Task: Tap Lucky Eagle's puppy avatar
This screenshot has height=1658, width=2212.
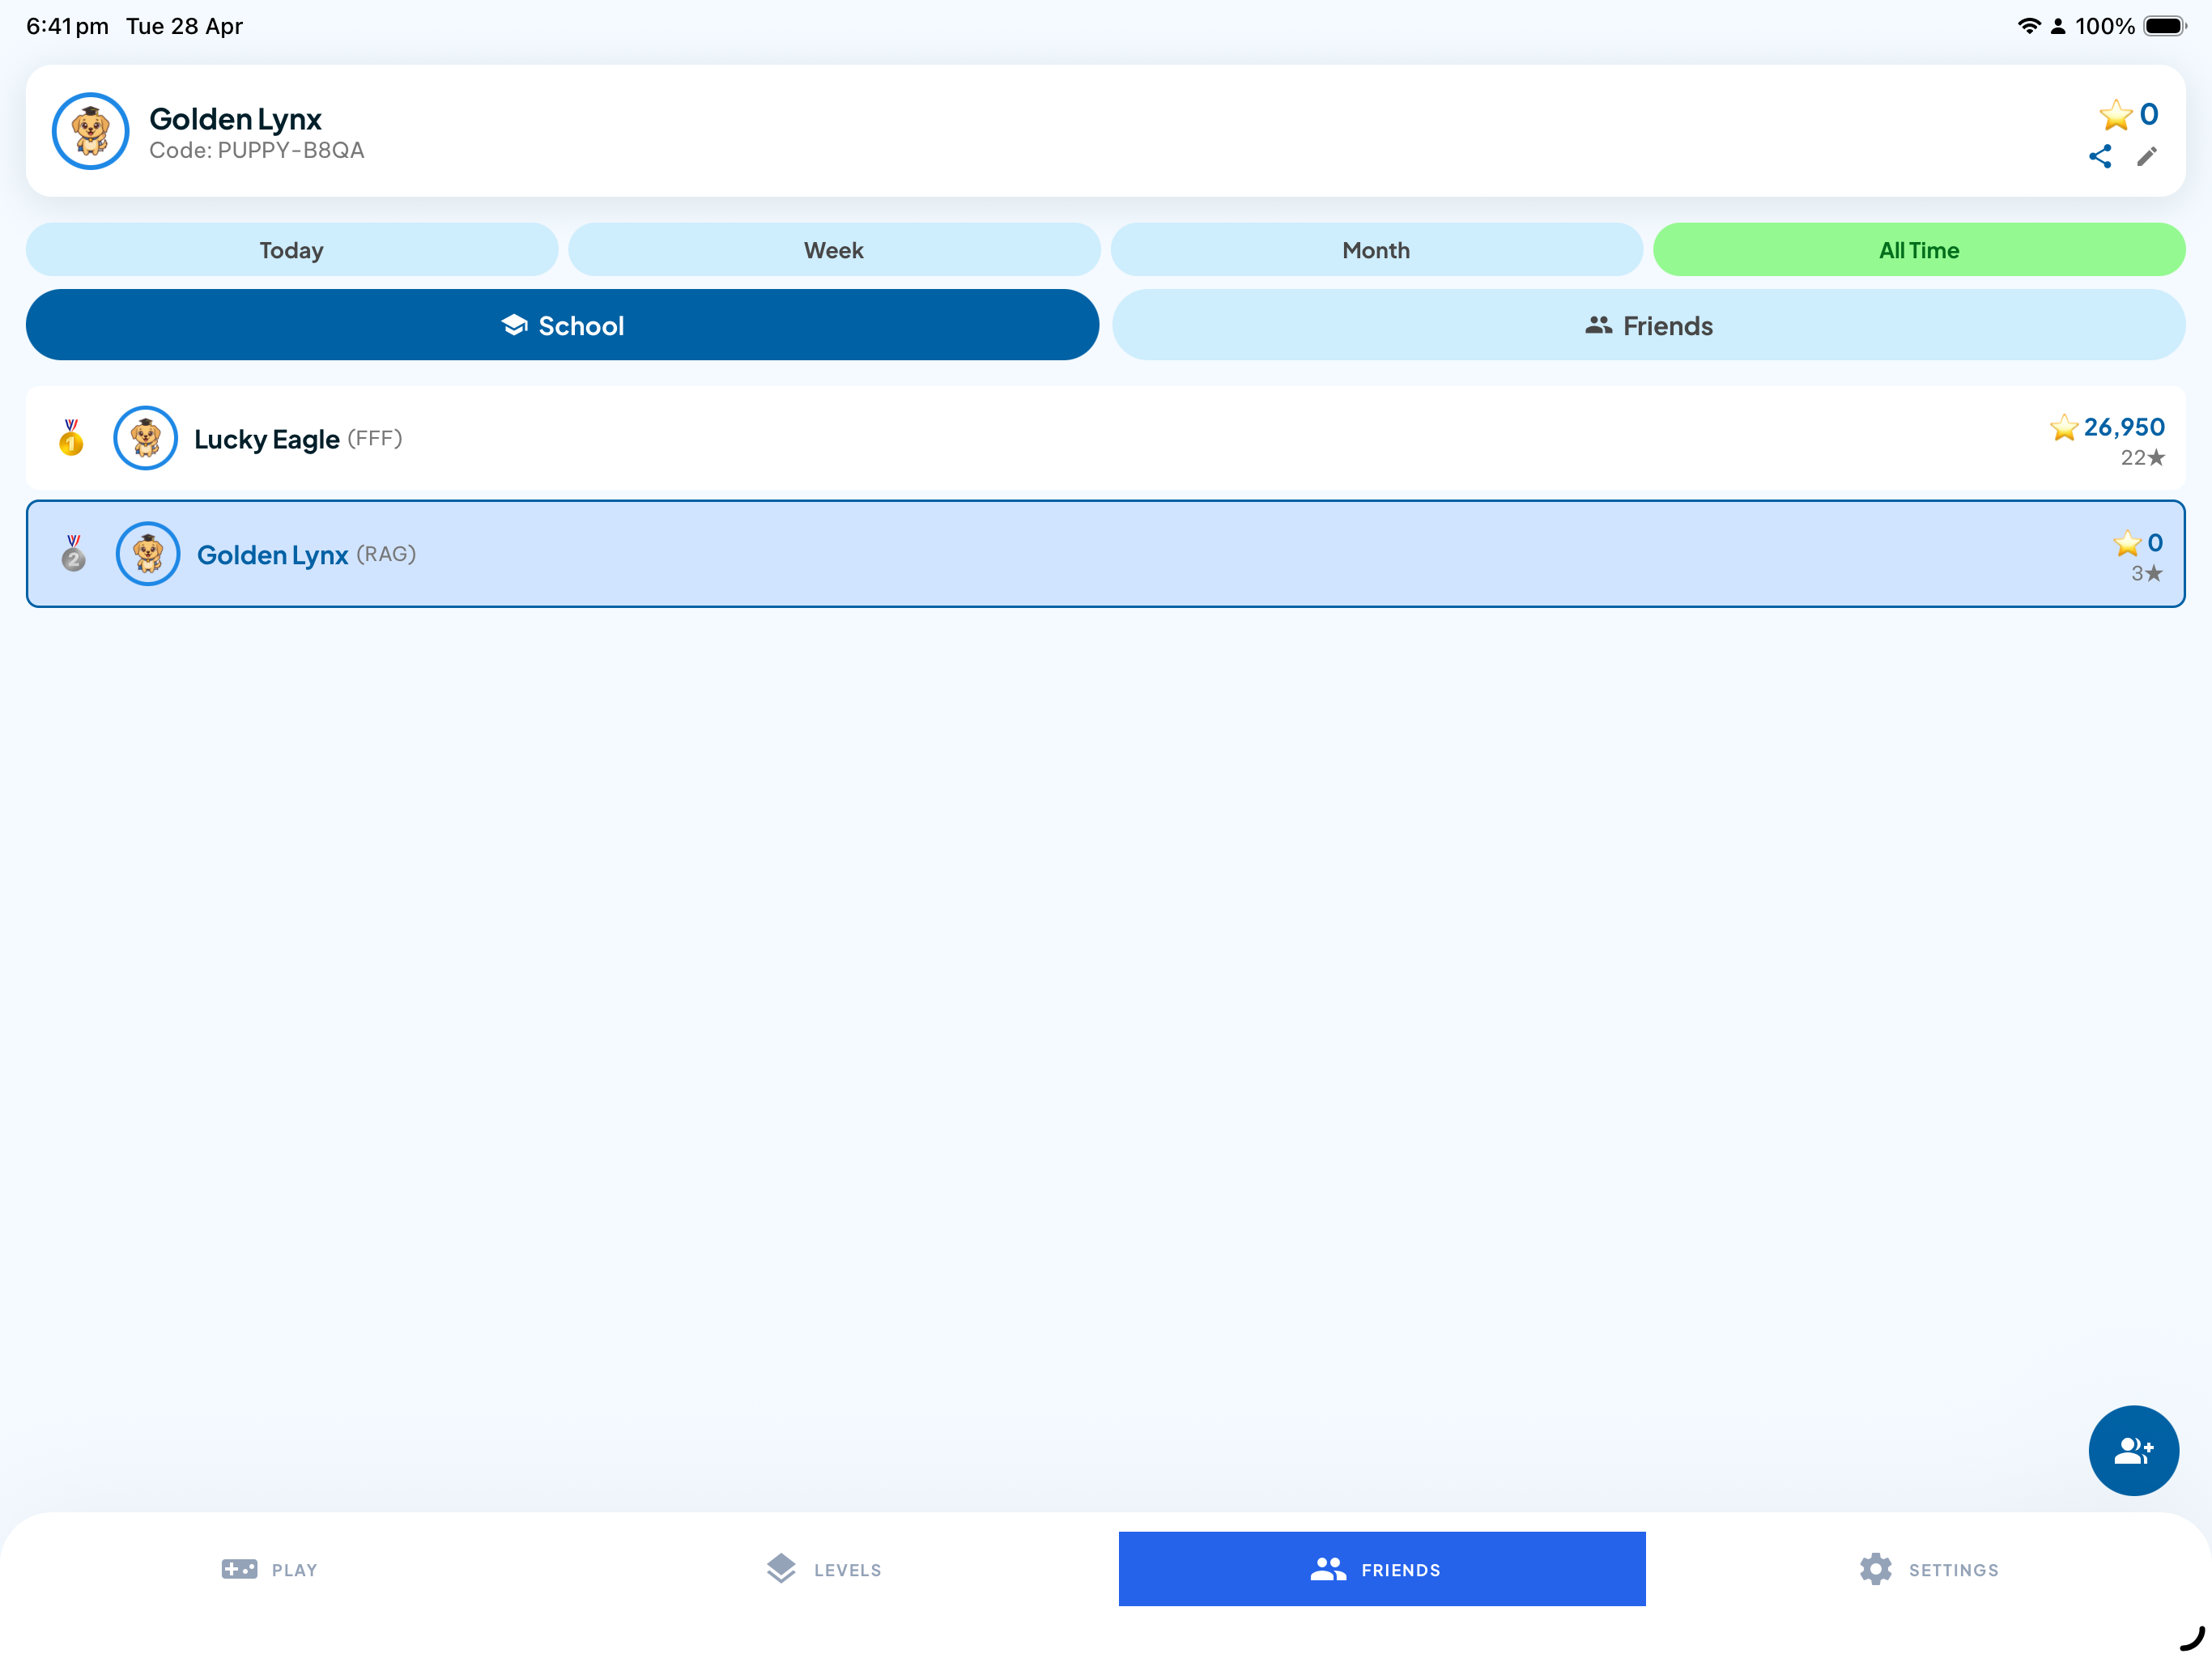Action: coord(146,438)
